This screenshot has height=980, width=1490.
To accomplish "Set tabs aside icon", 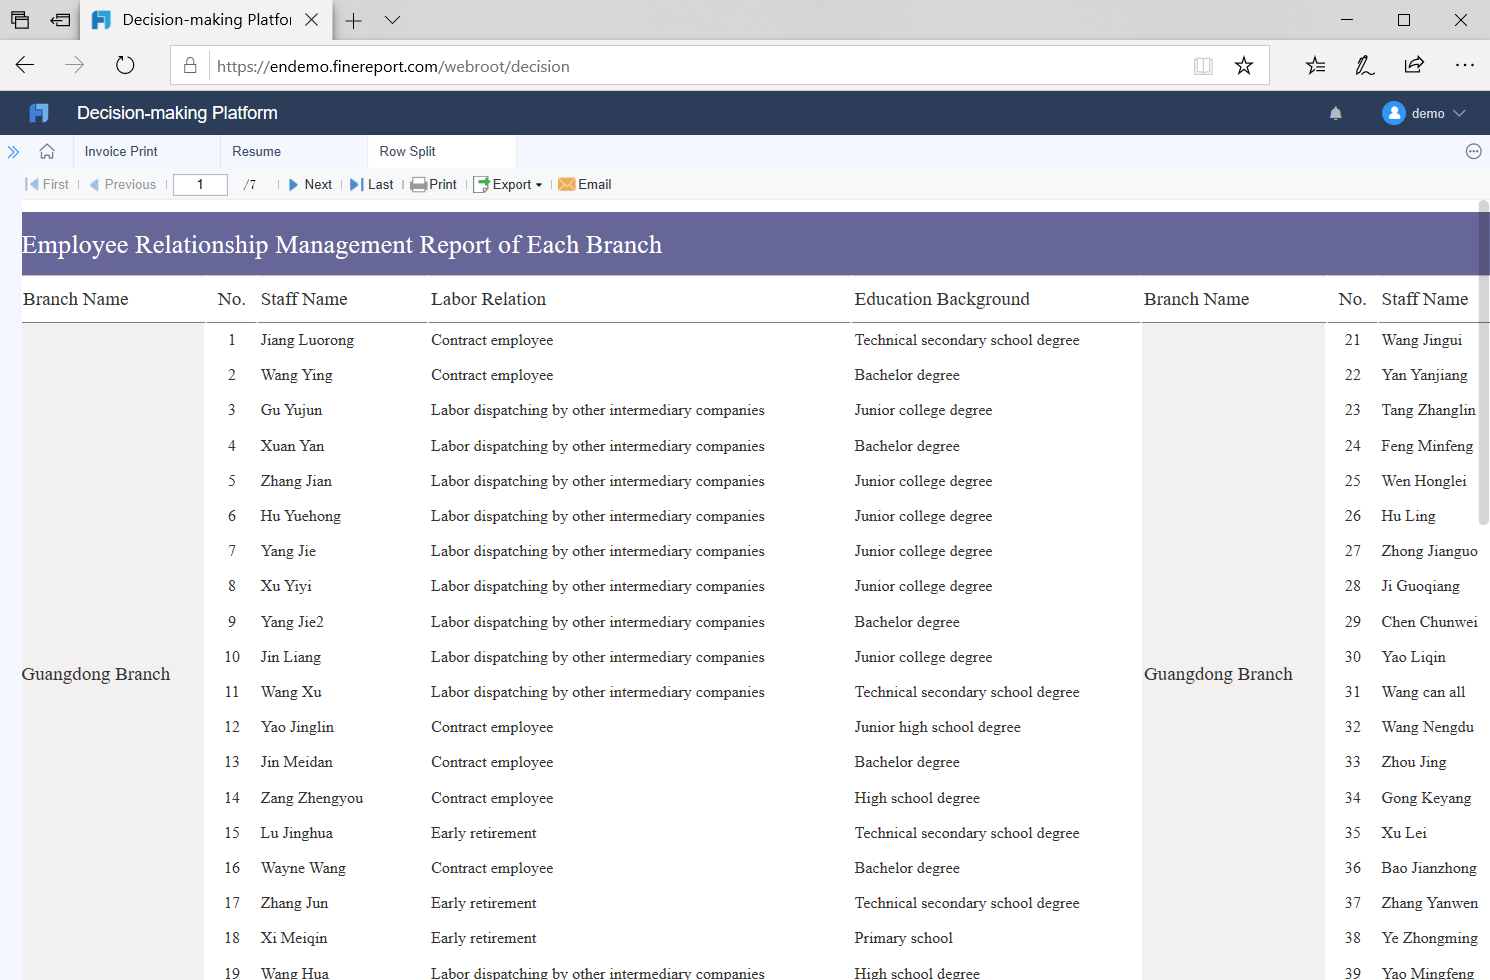I will point(61,20).
